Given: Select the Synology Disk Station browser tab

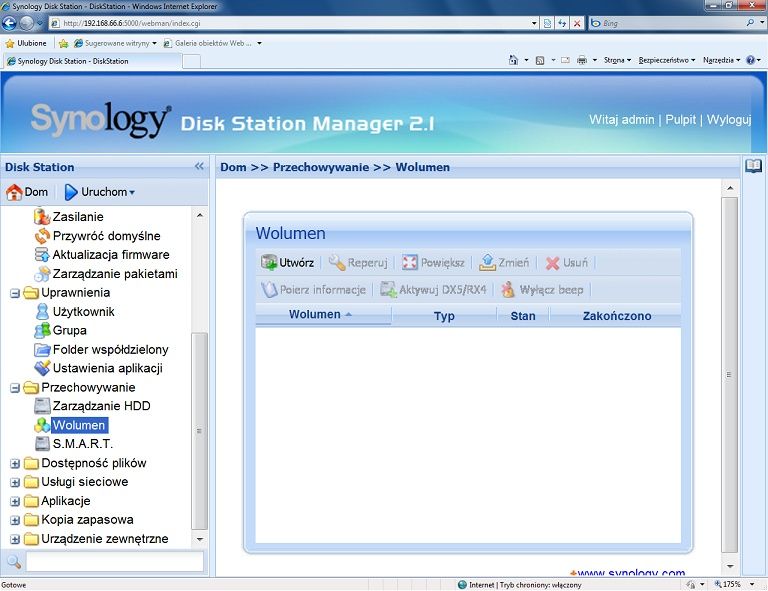Looking at the screenshot, I should tap(92, 61).
